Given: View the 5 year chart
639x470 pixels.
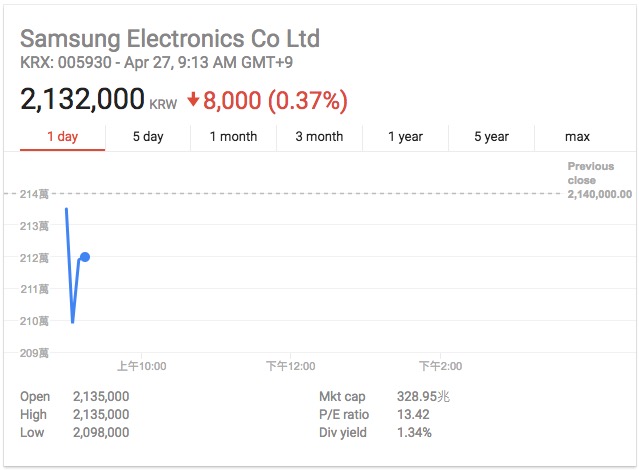Looking at the screenshot, I should tap(491, 137).
